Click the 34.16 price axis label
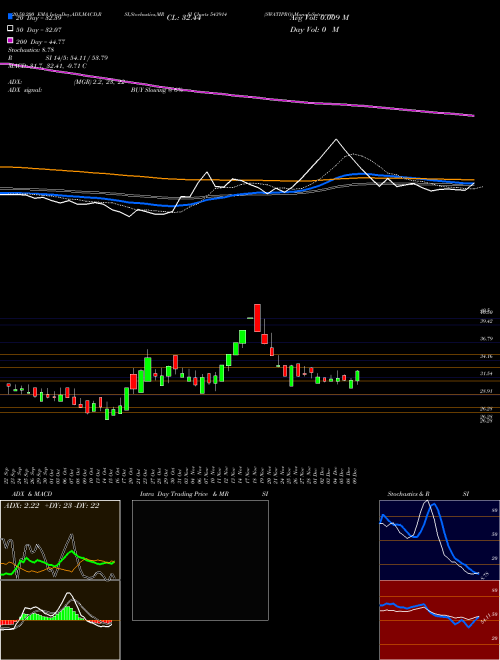 click(486, 356)
